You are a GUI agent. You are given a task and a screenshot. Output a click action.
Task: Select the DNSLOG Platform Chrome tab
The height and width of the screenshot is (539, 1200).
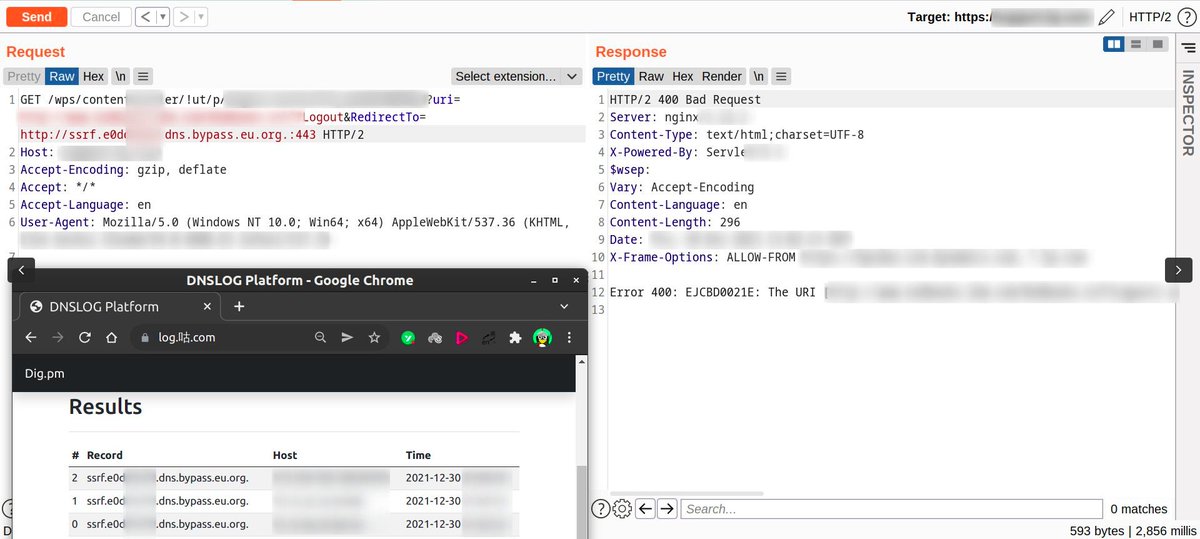point(119,307)
